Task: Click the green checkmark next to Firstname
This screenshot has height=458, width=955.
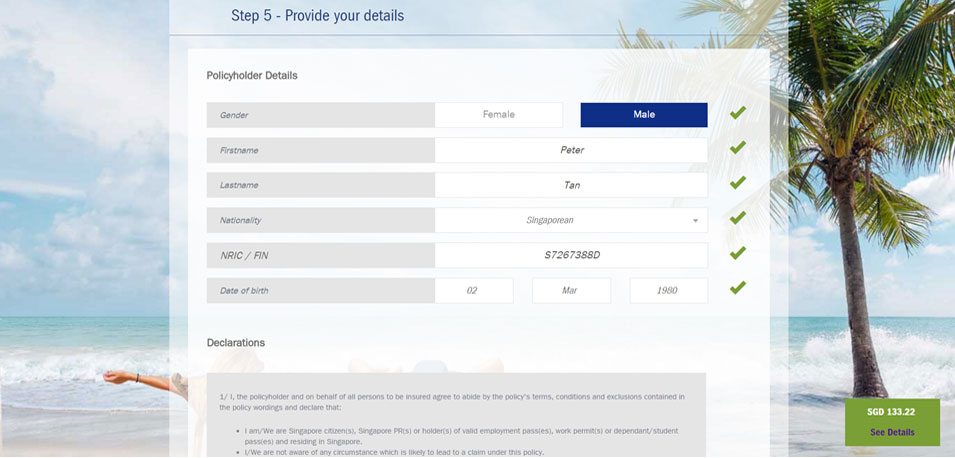Action: pyautogui.click(x=738, y=148)
